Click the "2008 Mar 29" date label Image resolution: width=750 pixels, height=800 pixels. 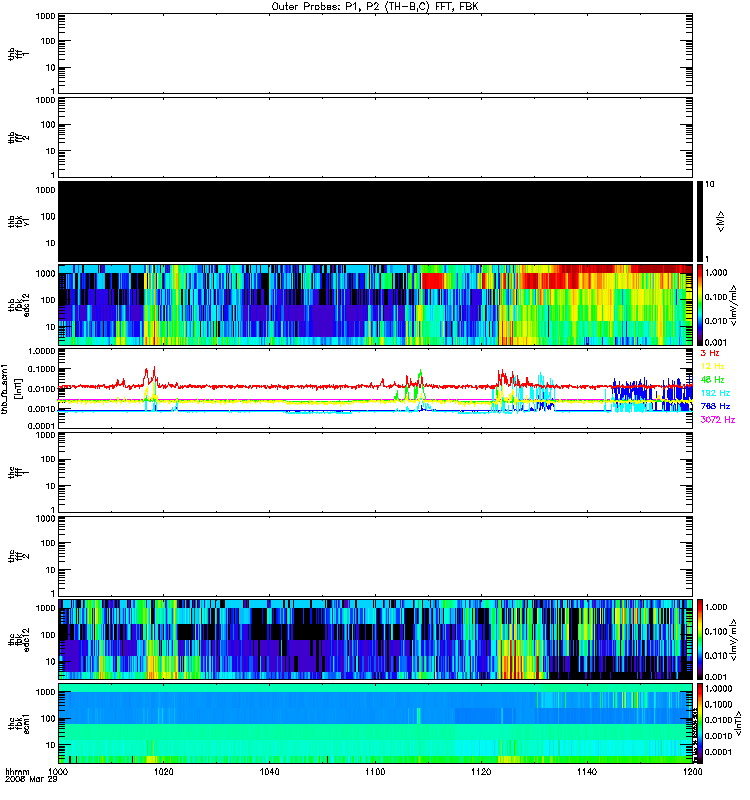point(31,779)
